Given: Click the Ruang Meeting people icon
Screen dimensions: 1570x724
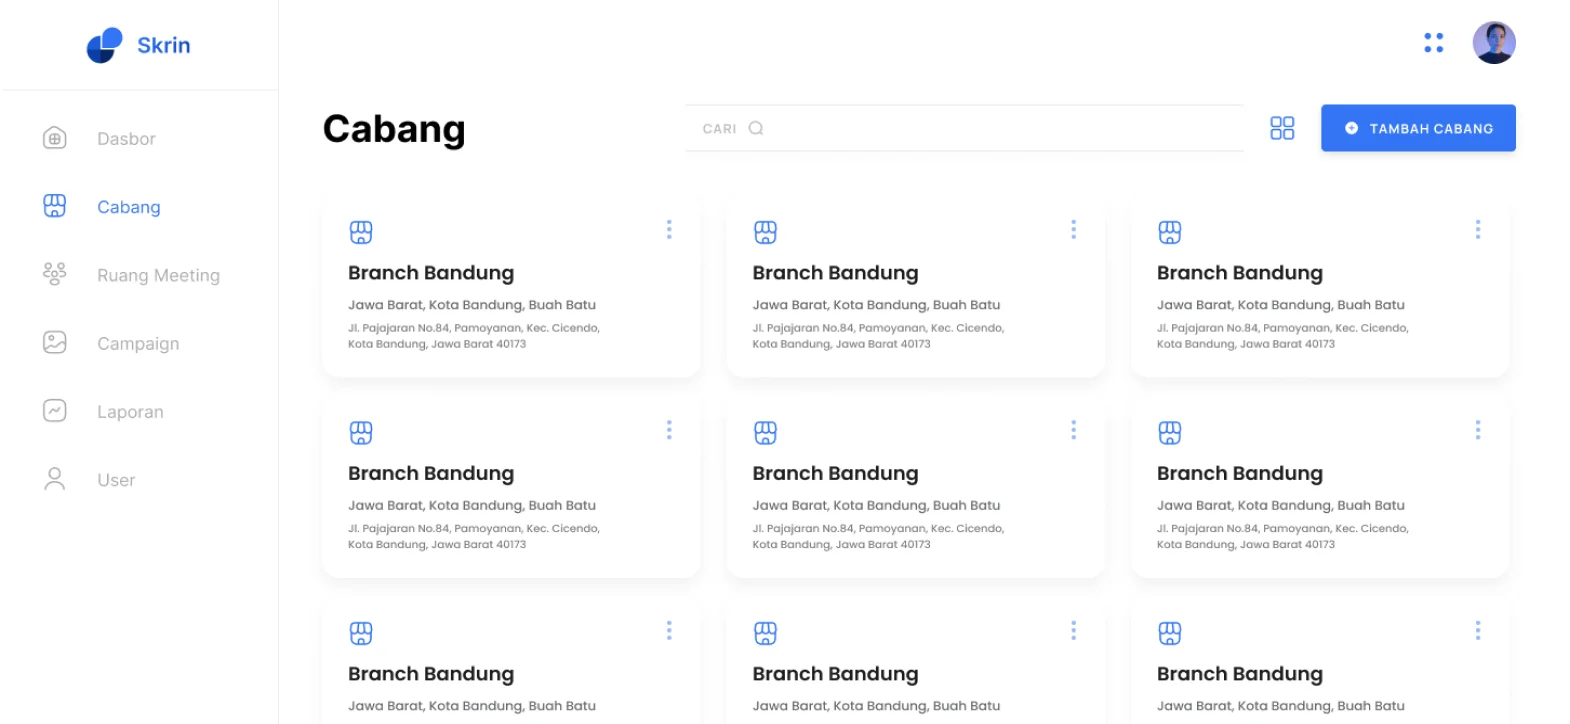Looking at the screenshot, I should pyautogui.click(x=55, y=274).
